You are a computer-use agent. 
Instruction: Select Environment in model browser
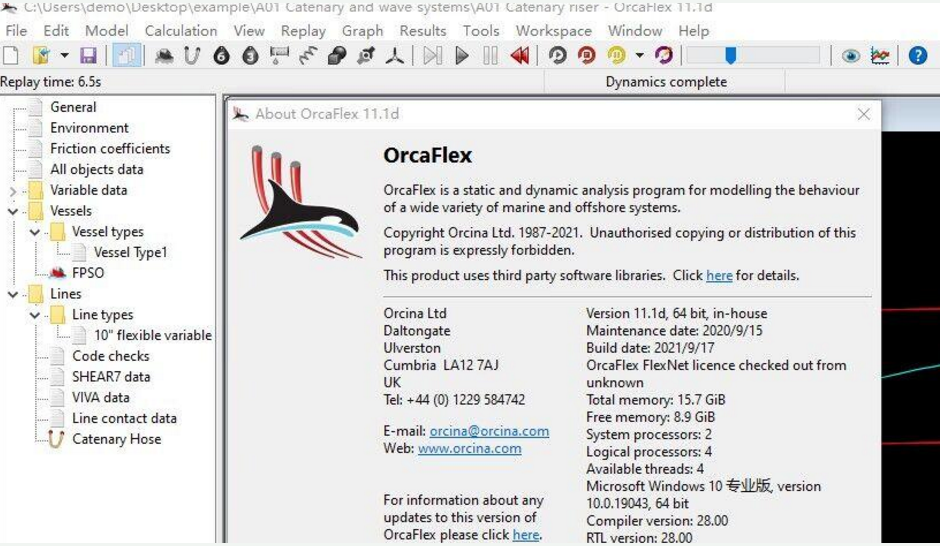pyautogui.click(x=89, y=128)
